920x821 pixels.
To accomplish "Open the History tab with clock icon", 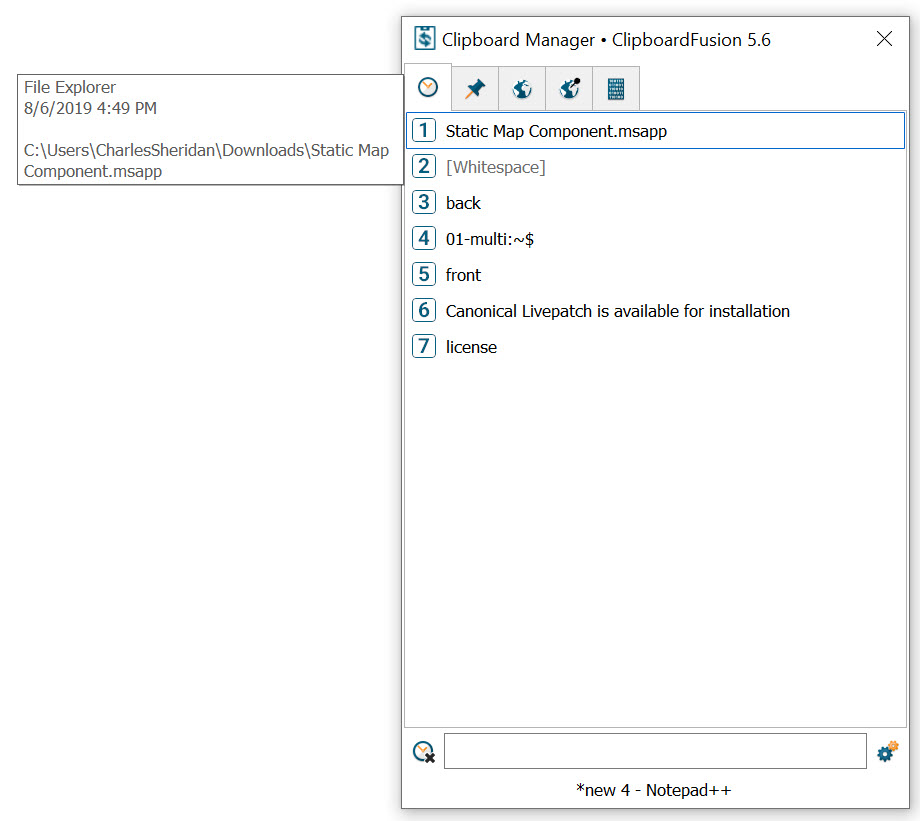I will (428, 88).
